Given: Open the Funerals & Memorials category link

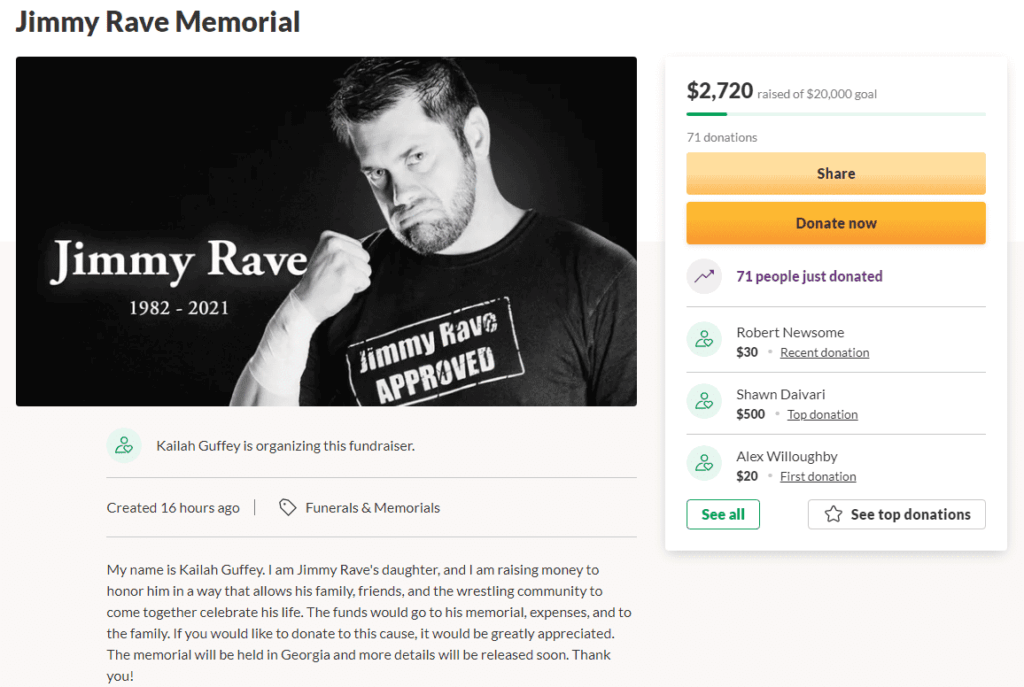Looking at the screenshot, I should pos(372,507).
